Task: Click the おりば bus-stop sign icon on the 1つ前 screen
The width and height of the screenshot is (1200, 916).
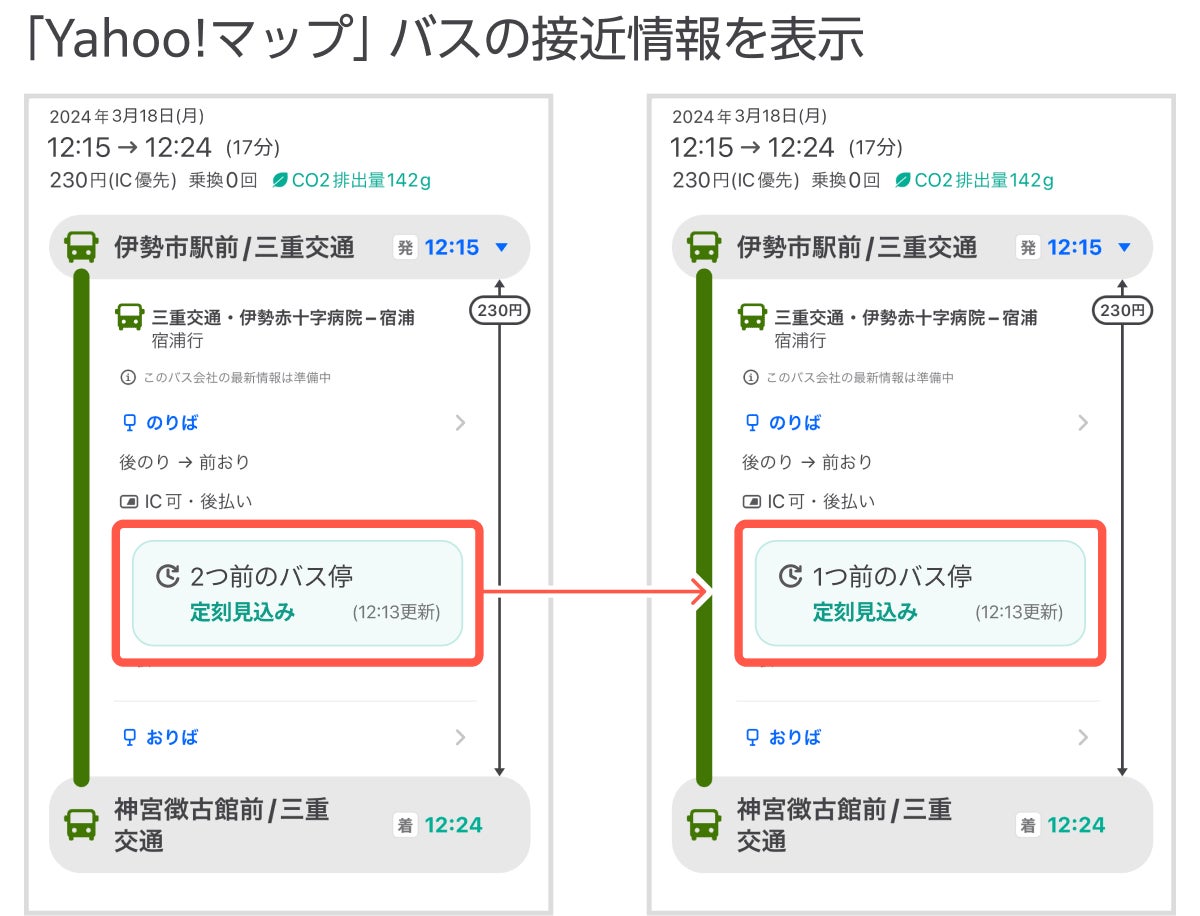Action: pyautogui.click(x=751, y=737)
